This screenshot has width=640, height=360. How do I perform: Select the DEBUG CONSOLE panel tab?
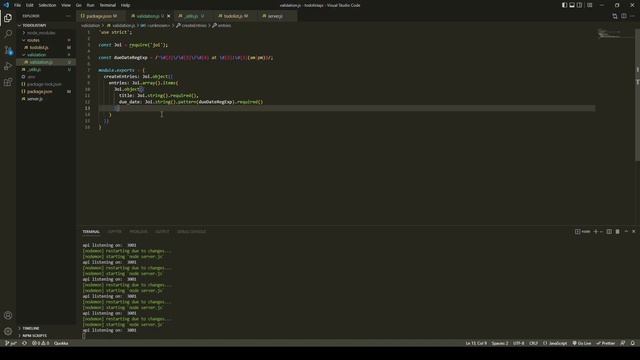(191, 231)
